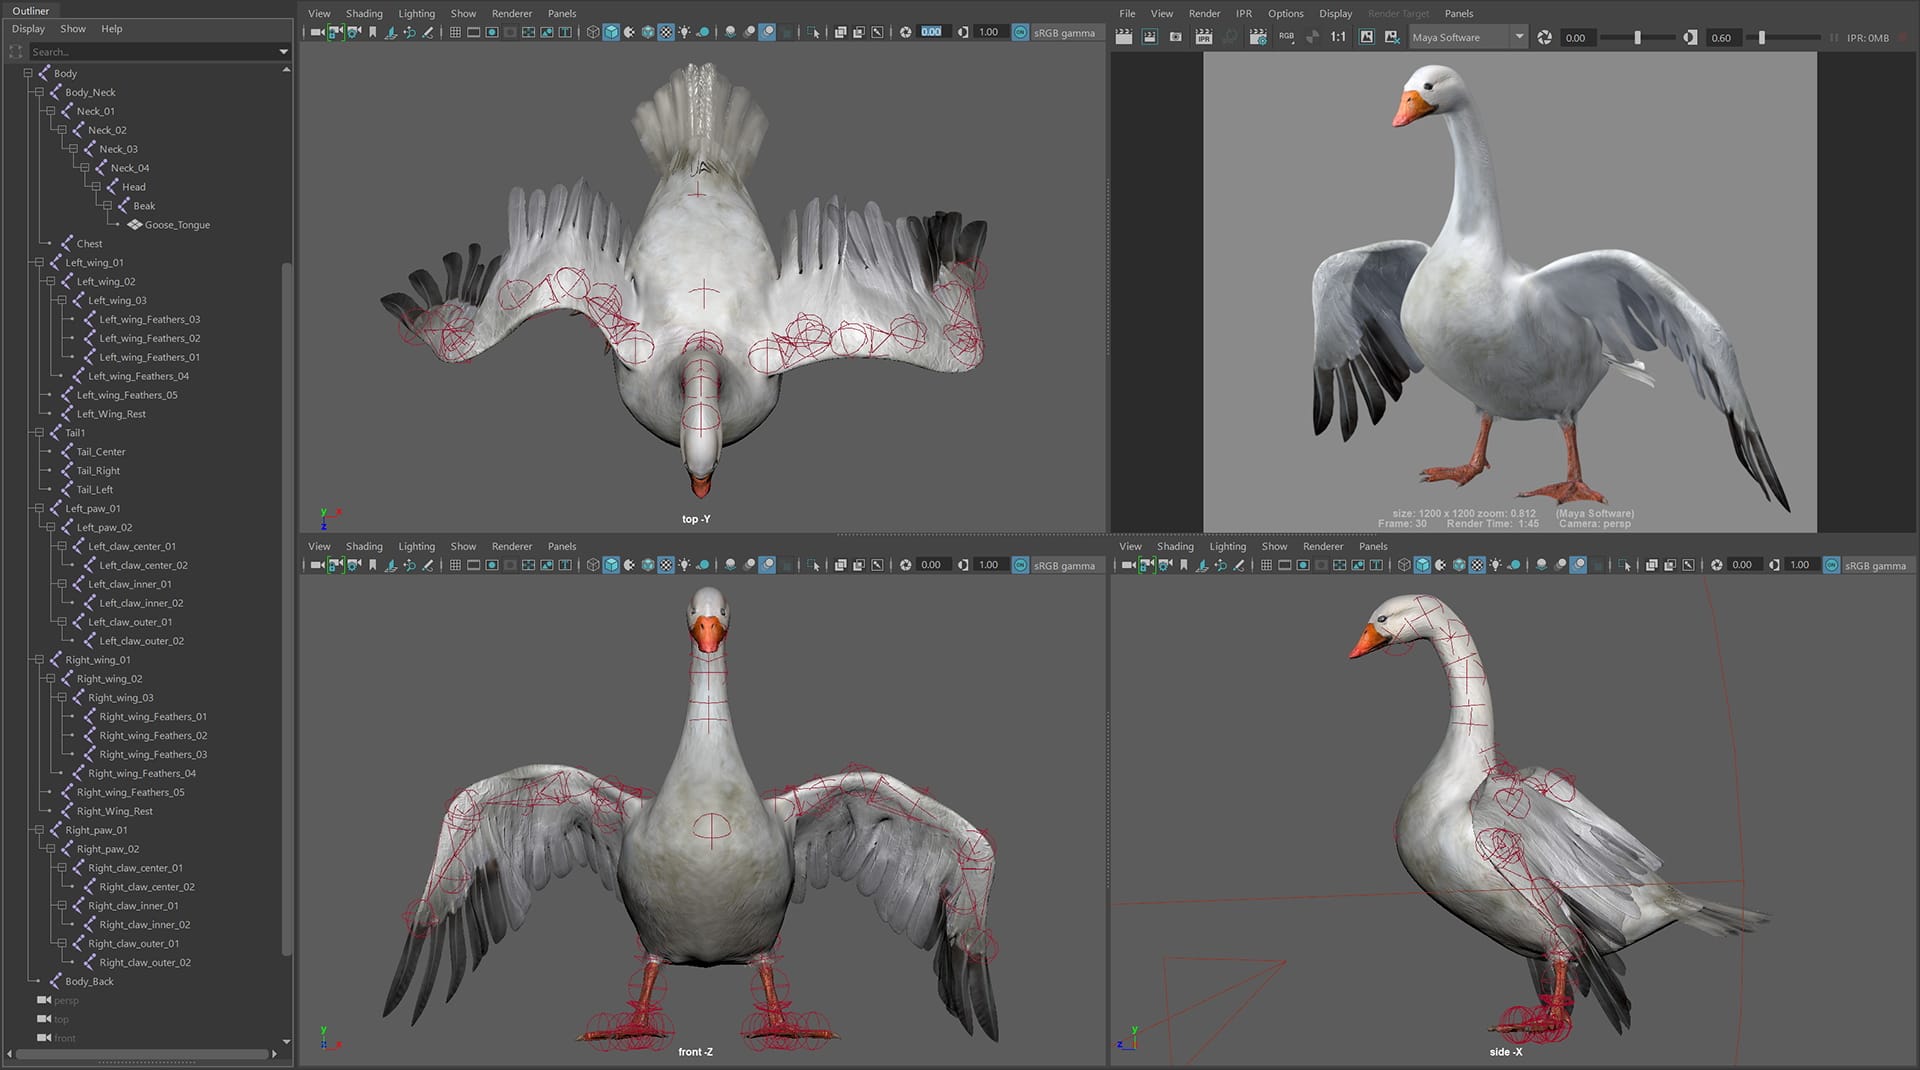Toggle Film Gate in top -Y panel toolbar

(x=473, y=32)
